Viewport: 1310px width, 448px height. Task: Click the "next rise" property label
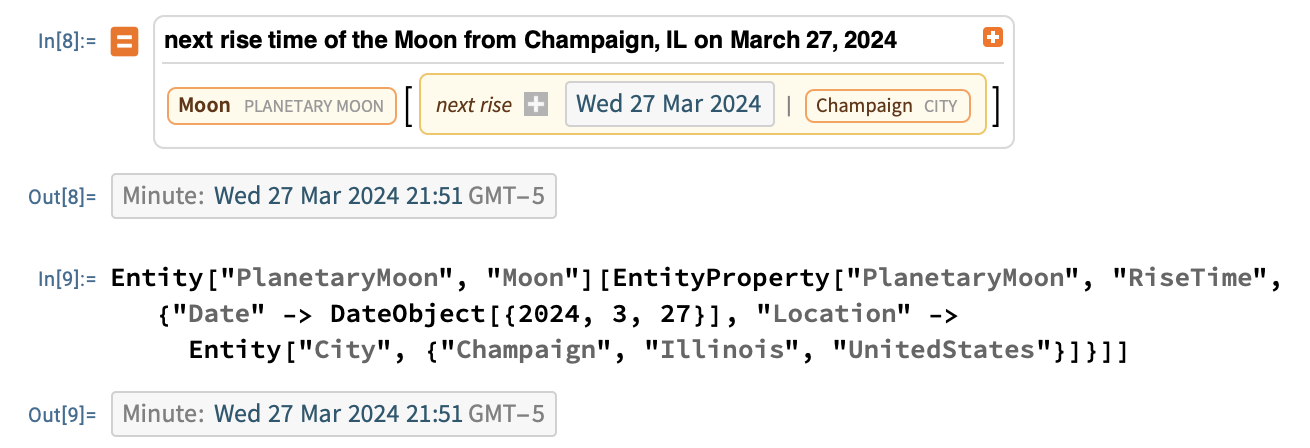(x=473, y=105)
